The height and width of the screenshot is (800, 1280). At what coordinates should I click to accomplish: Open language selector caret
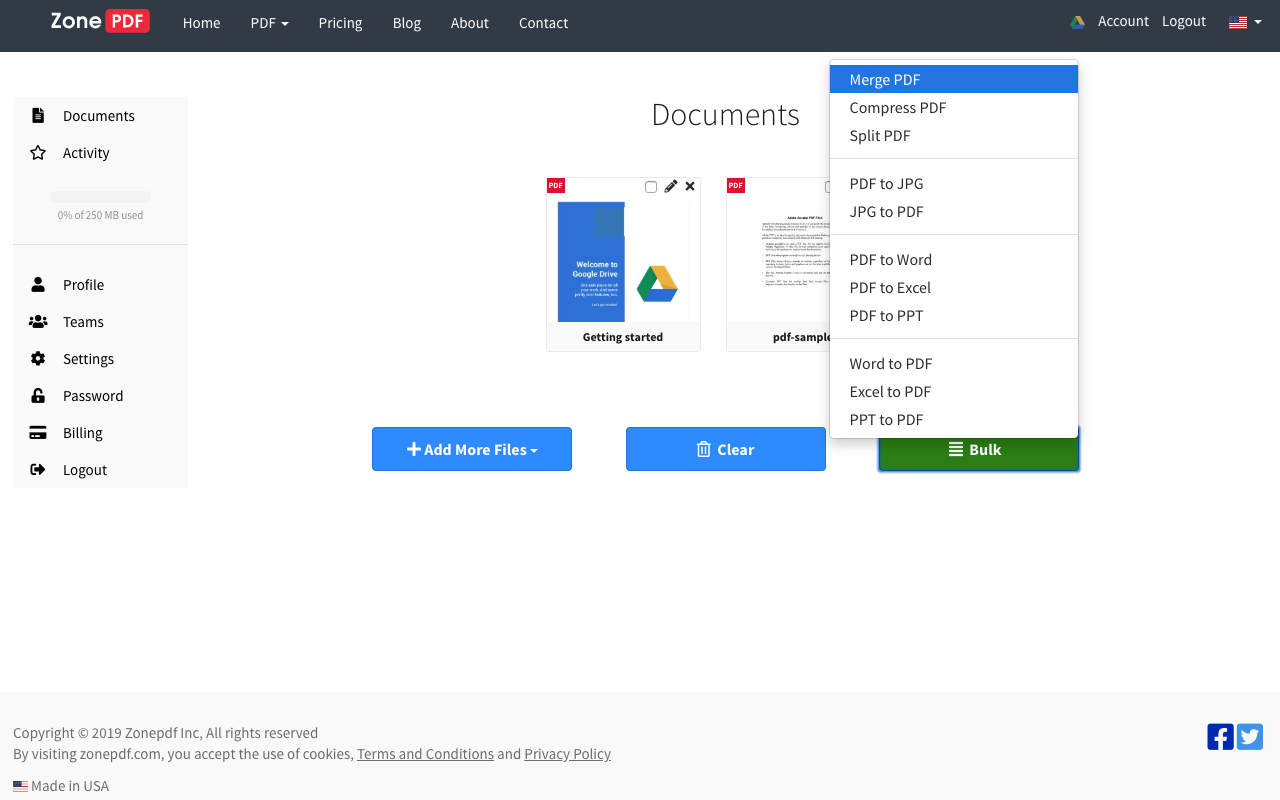click(x=1257, y=22)
